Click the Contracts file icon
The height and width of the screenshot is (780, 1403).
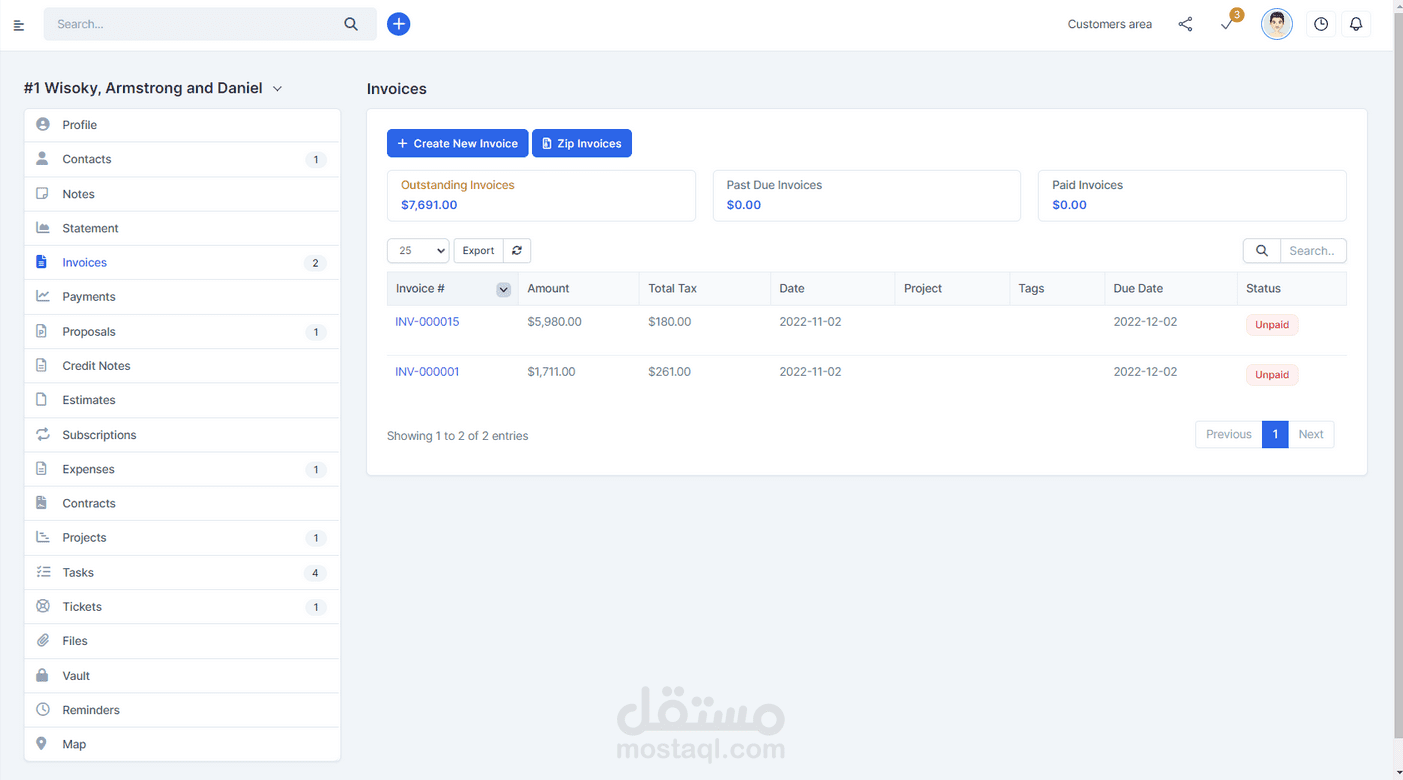pyautogui.click(x=42, y=503)
